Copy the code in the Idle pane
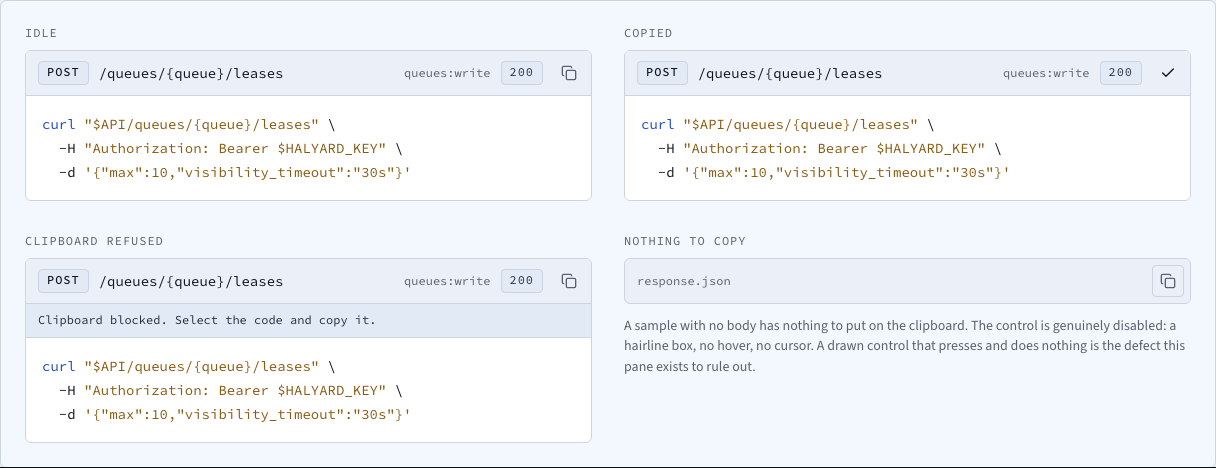The width and height of the screenshot is (1216, 468). tap(569, 73)
